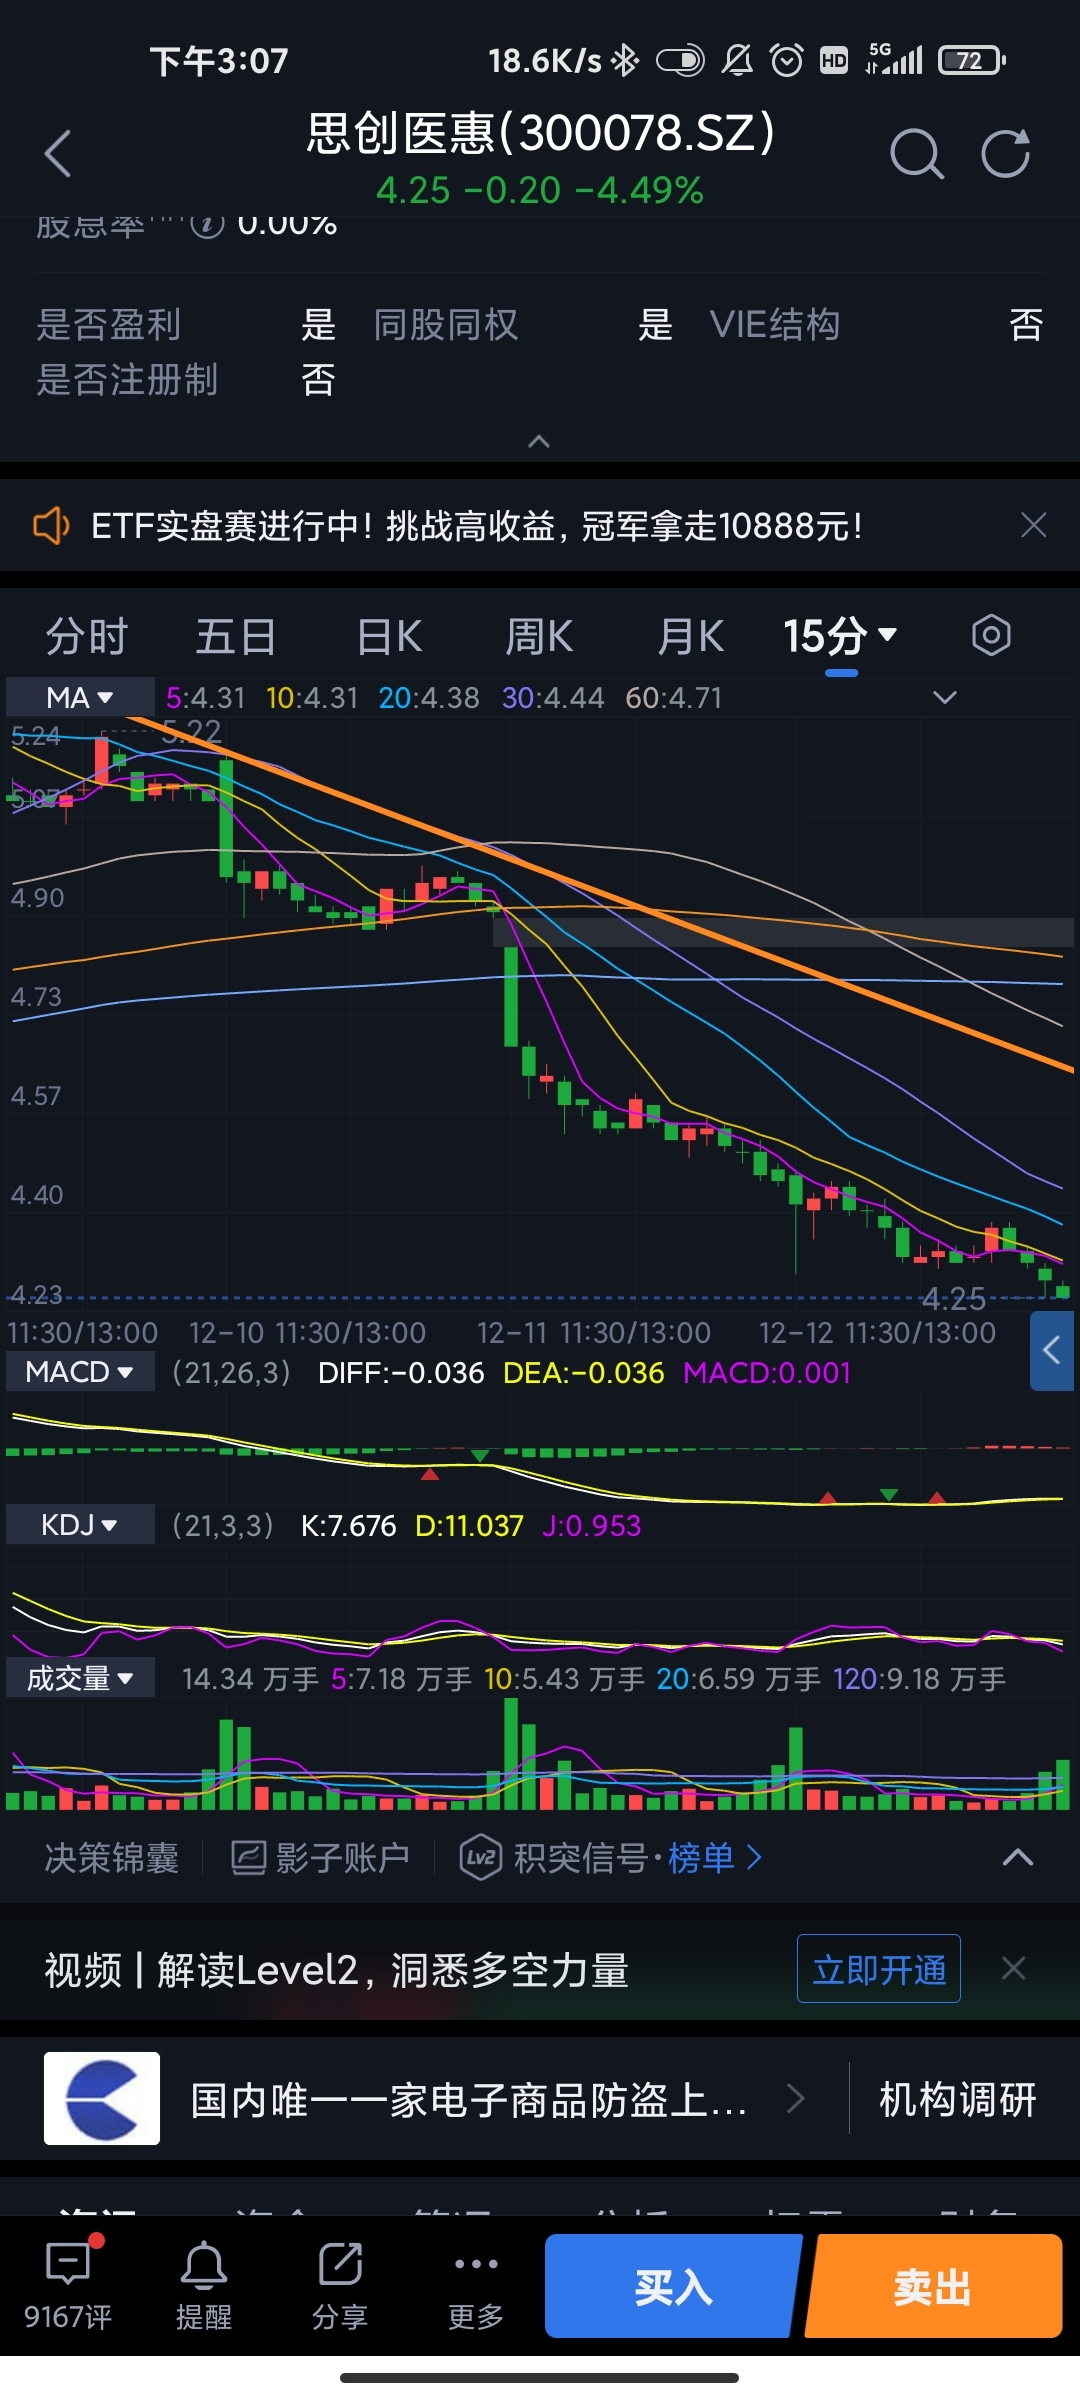Tap the back arrow icon

pyautogui.click(x=58, y=154)
